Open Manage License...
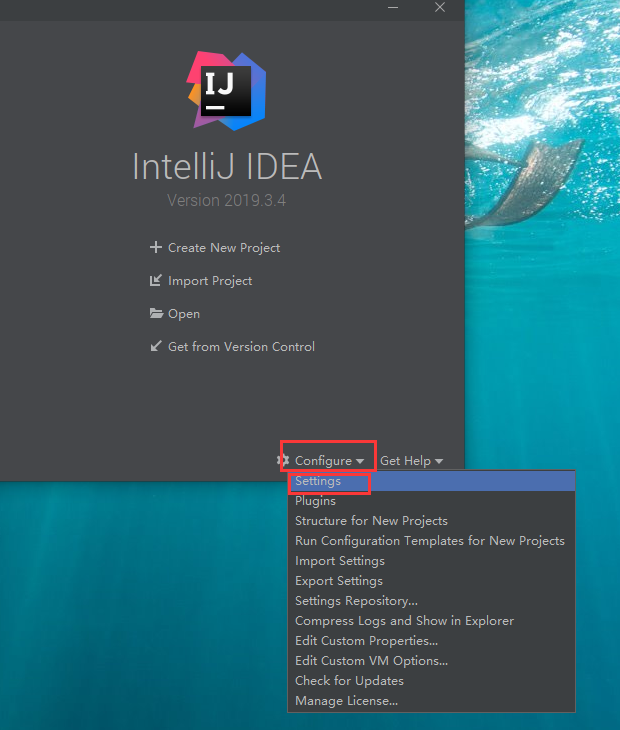The height and width of the screenshot is (730, 620). (431, 701)
